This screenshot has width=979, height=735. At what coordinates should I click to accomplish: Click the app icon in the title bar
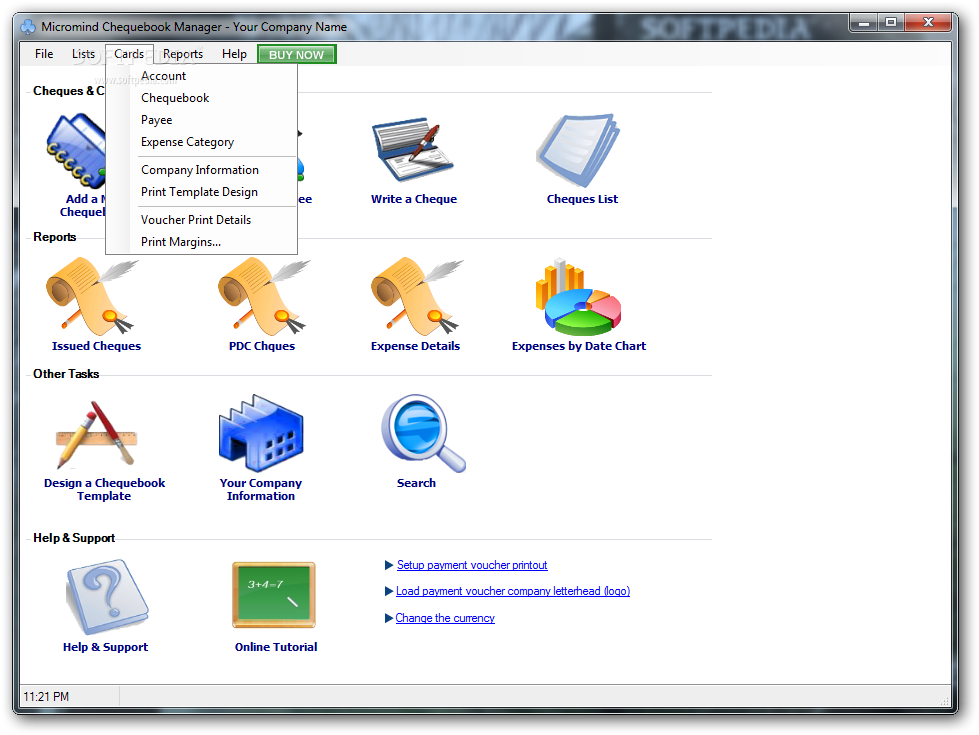[x=28, y=27]
